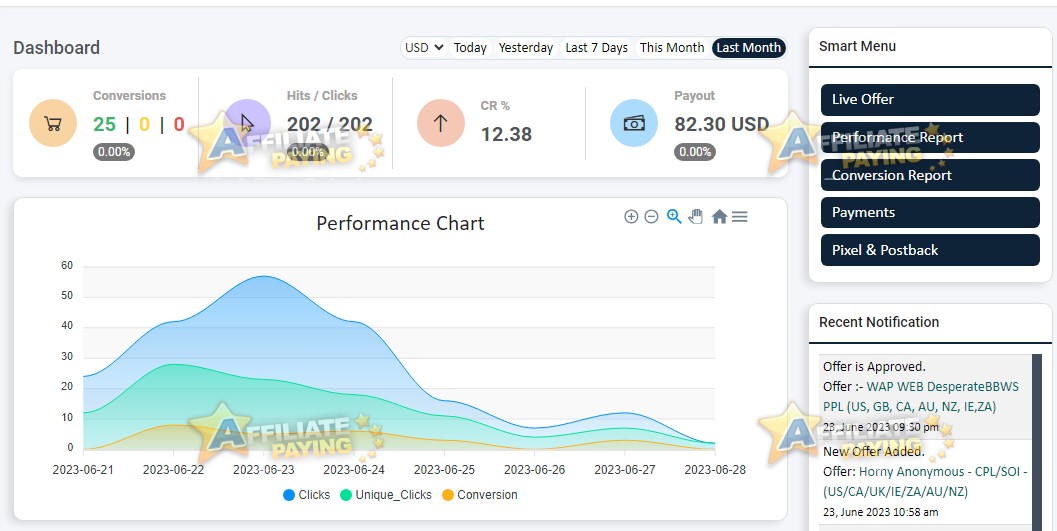The width and height of the screenshot is (1057, 531).
Task: Activate the hand panning tool
Action: point(696,216)
